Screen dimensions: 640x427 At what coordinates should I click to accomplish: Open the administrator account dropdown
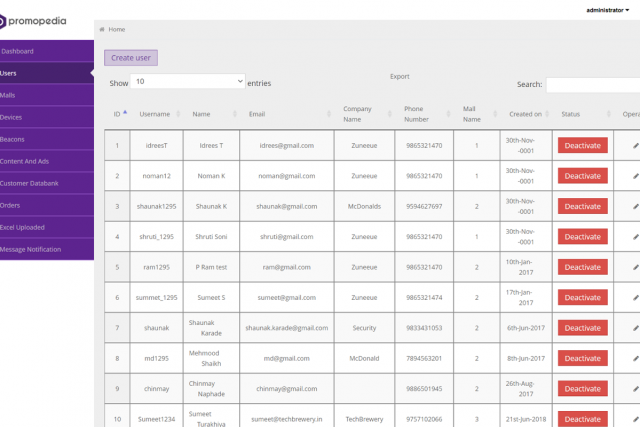607,10
